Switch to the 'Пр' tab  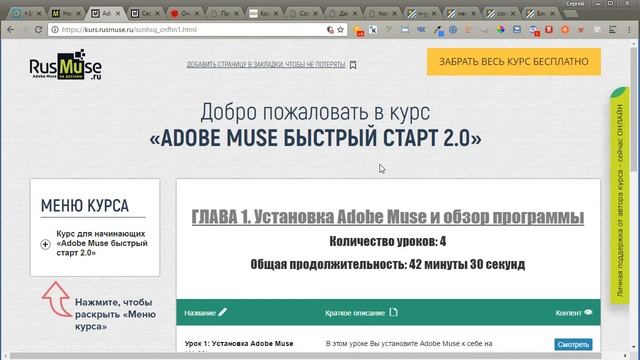(224, 13)
